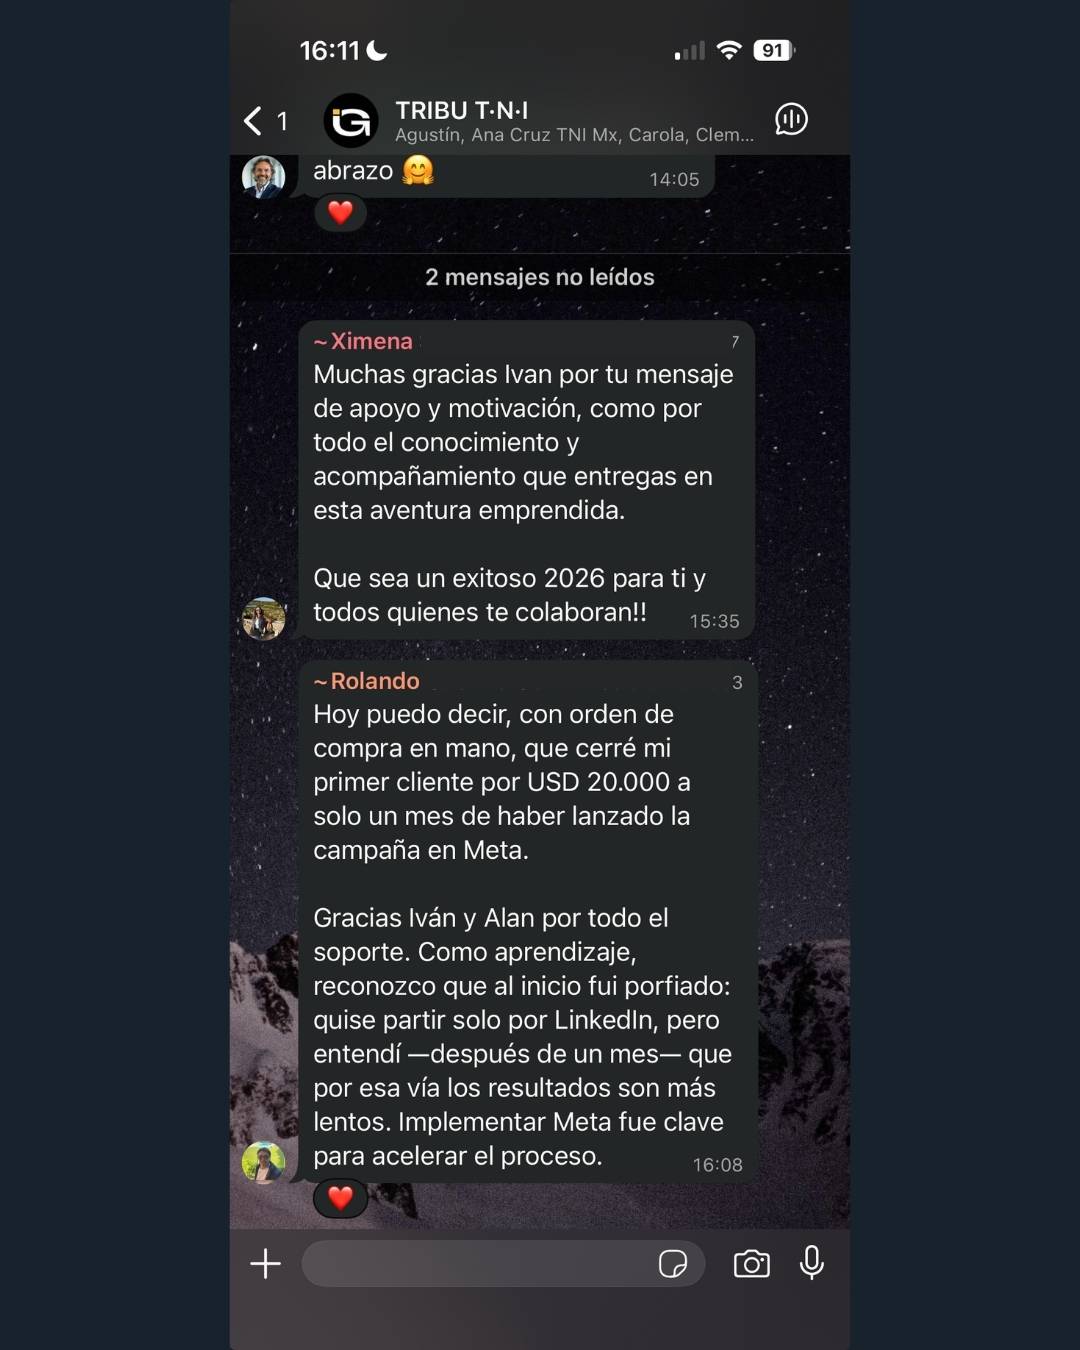The height and width of the screenshot is (1350, 1080).
Task: Tap the group participants list subtitle
Action: point(574,135)
